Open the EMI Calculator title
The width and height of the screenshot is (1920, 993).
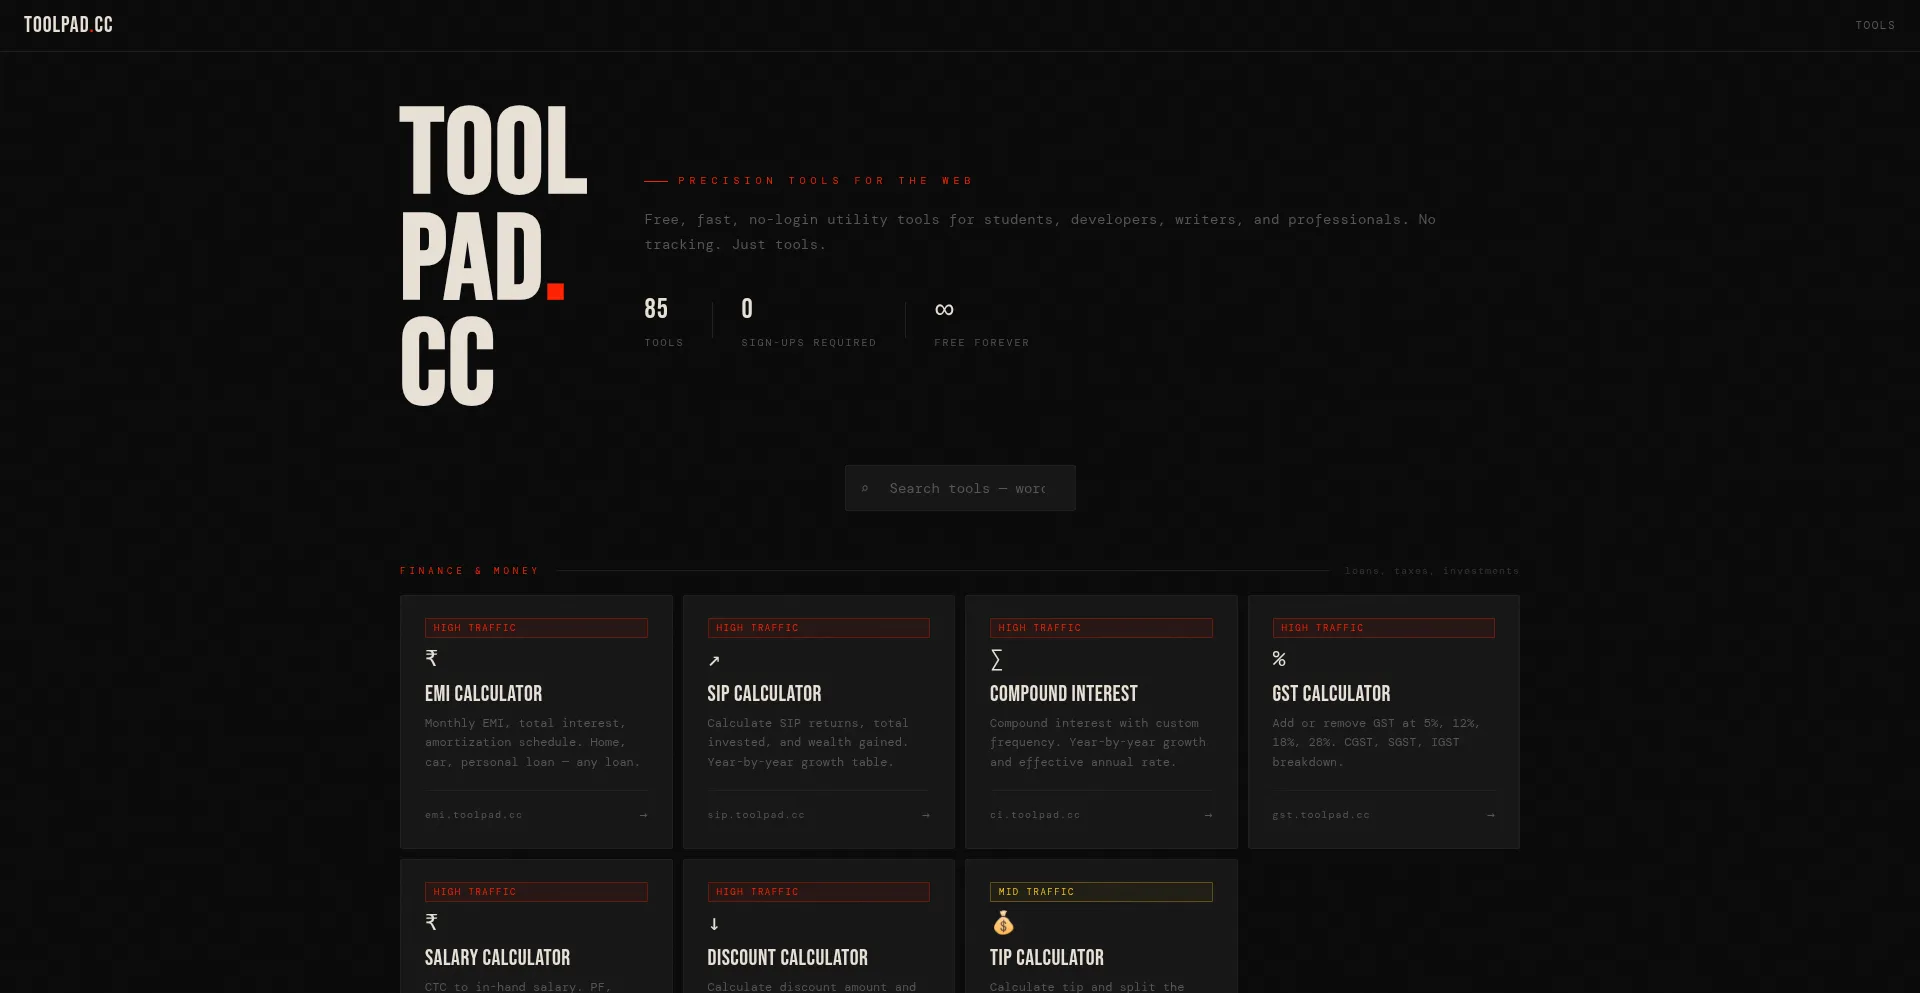(x=483, y=693)
